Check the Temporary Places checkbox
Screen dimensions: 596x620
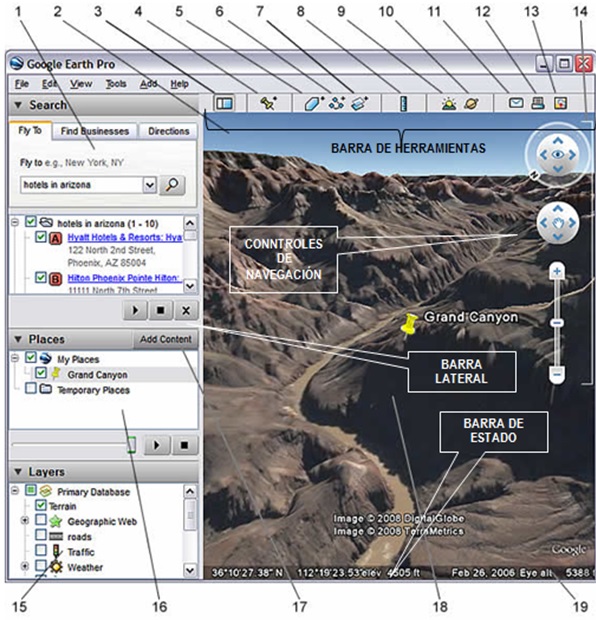click(x=30, y=388)
